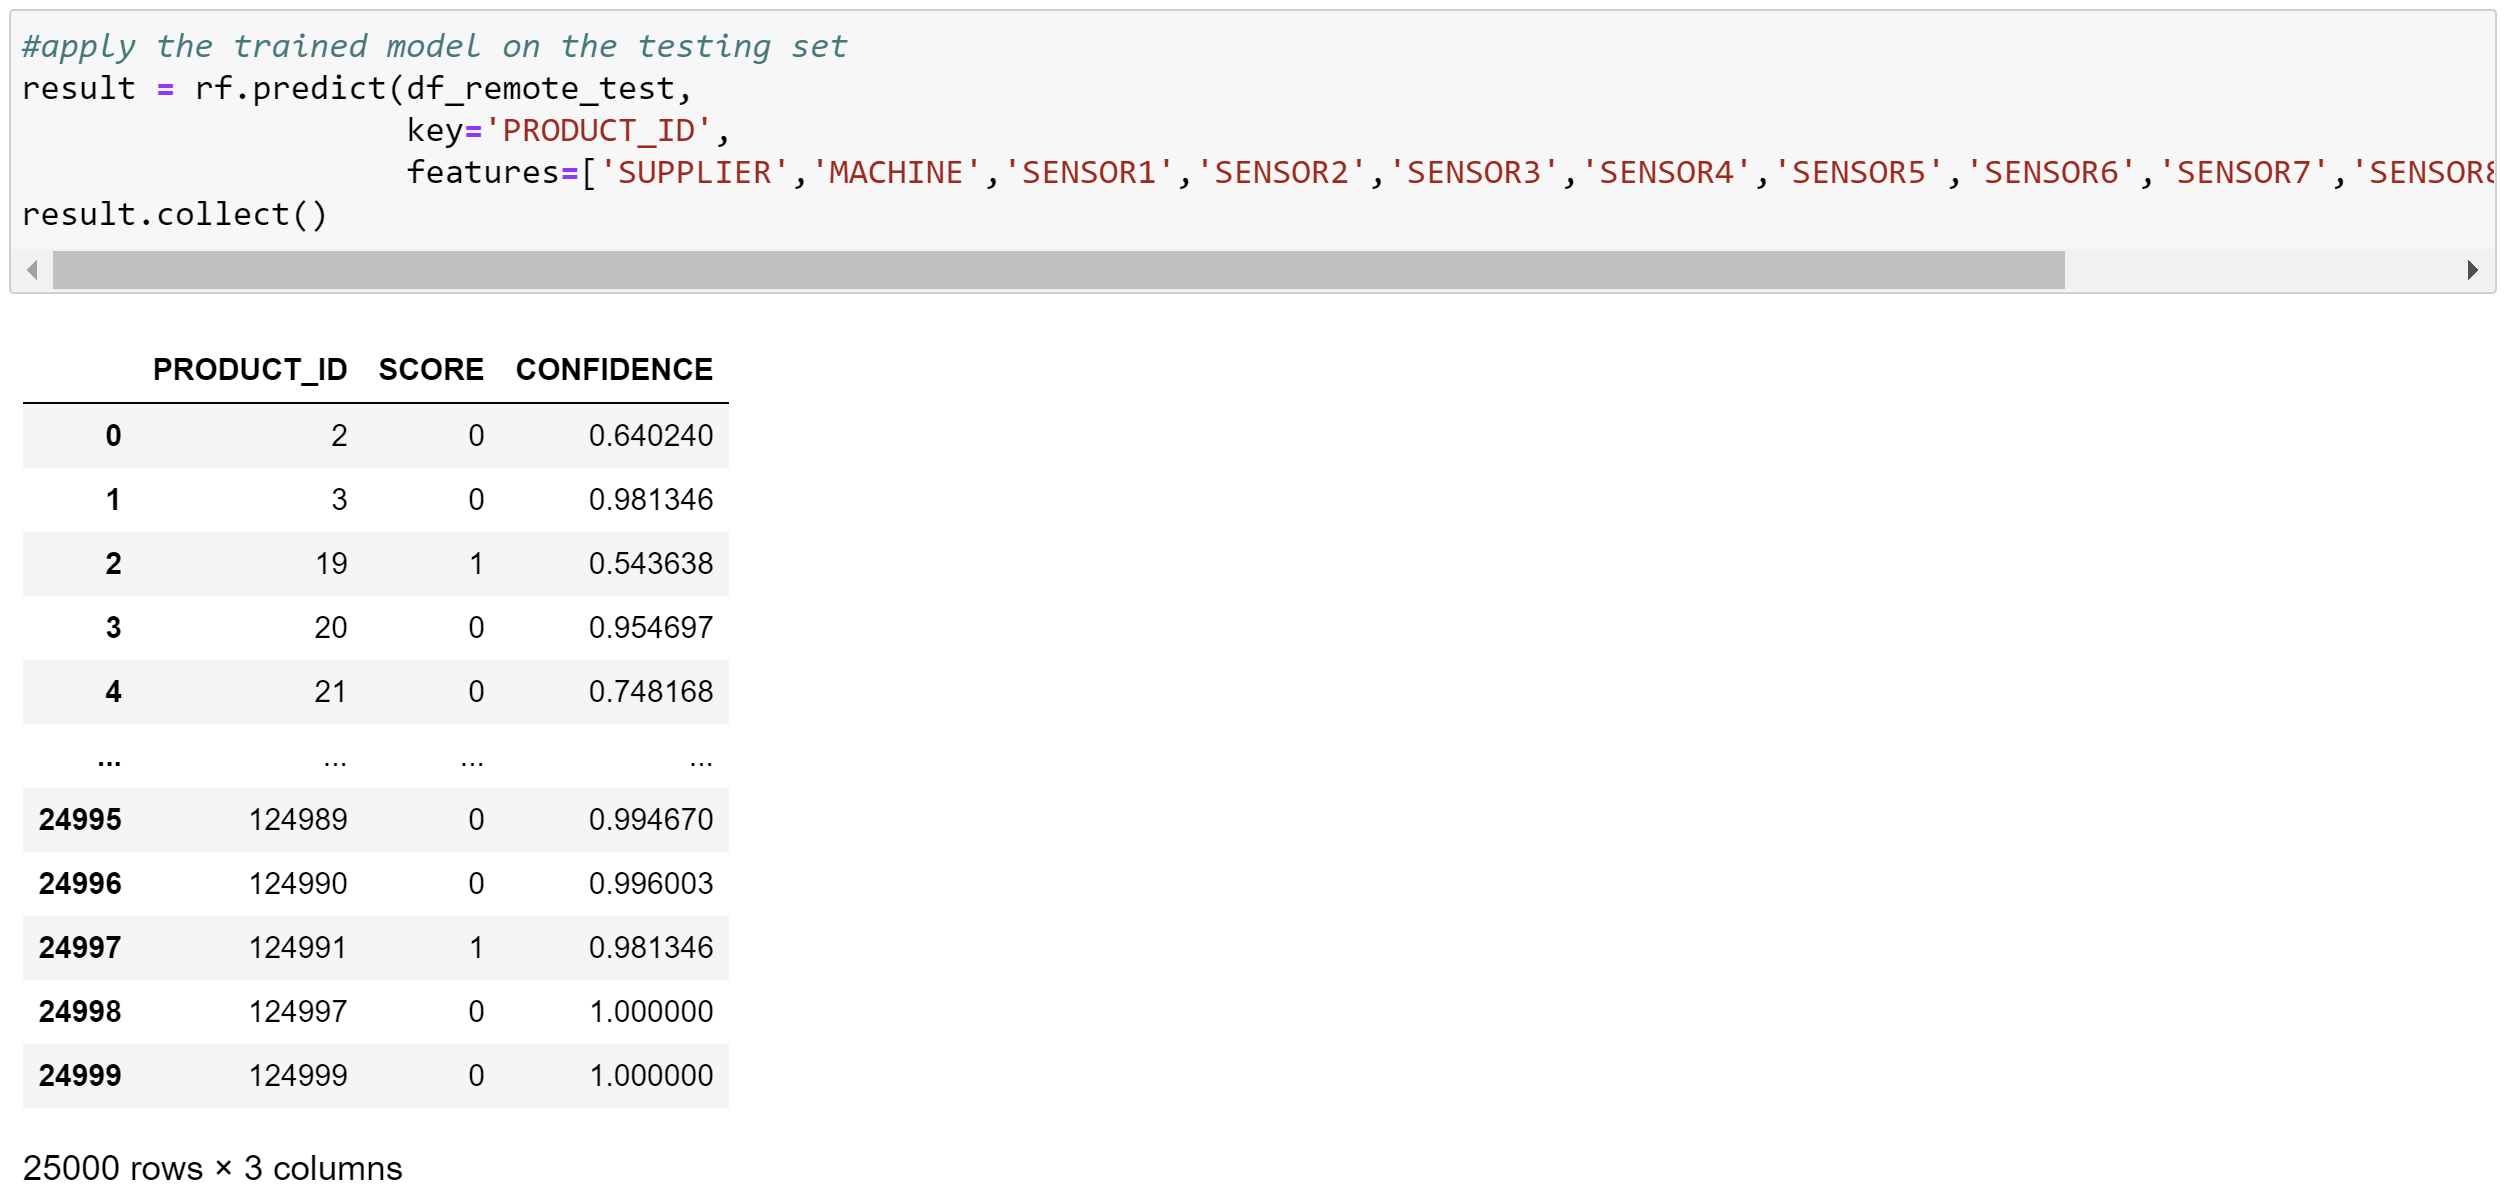Click product ID 124991 cell

point(297,948)
